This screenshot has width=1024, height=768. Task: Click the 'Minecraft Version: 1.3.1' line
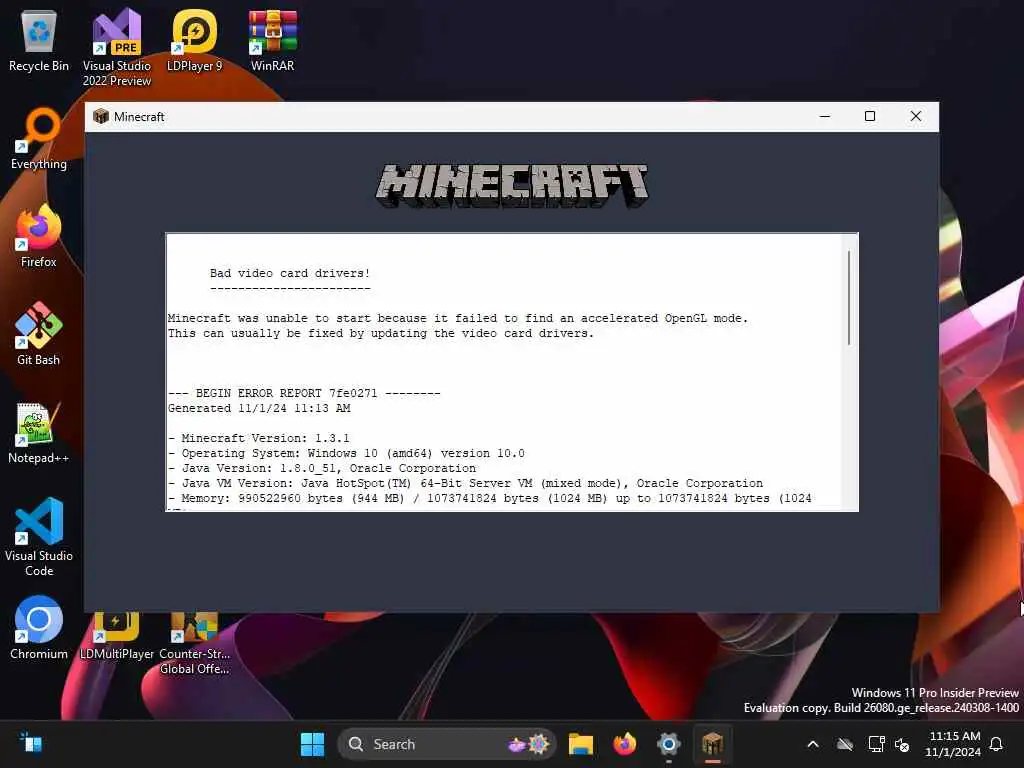pos(259,438)
